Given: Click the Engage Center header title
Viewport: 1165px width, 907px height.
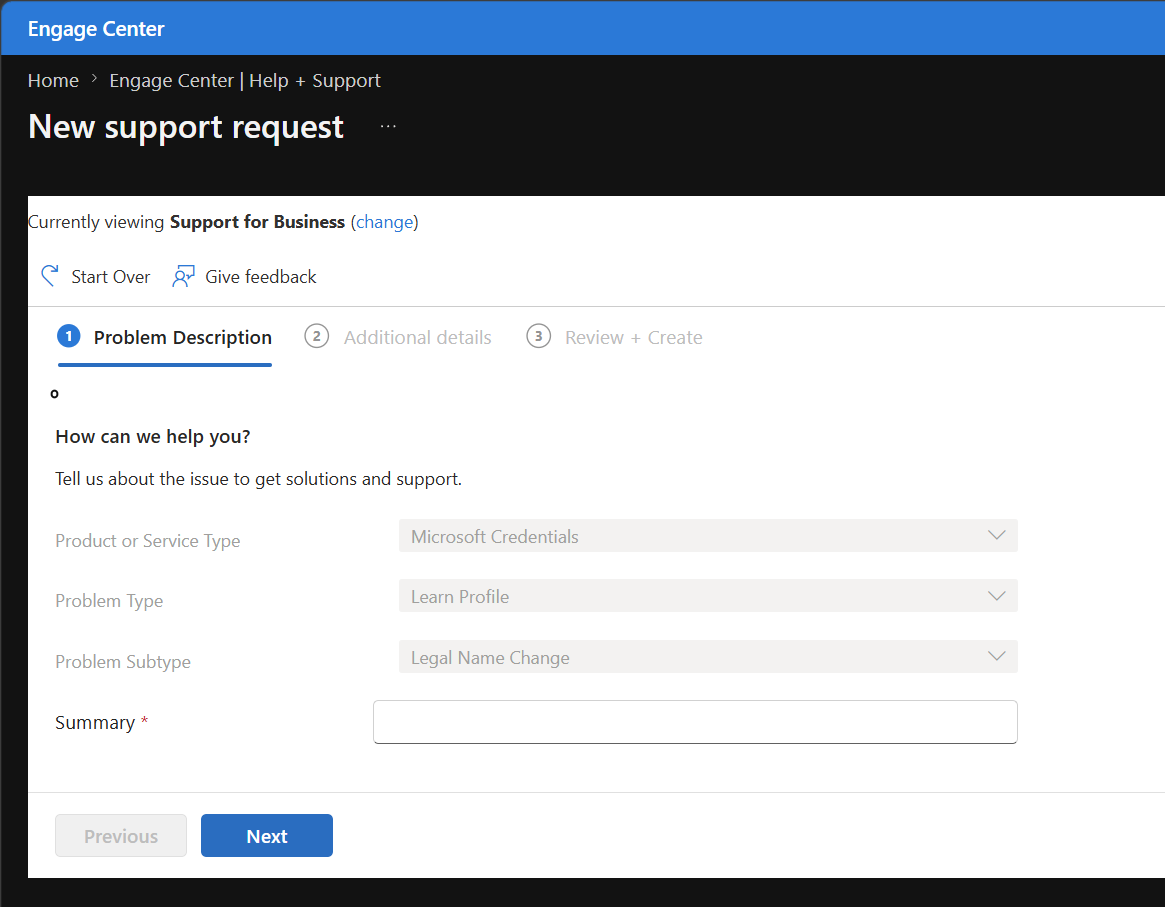Looking at the screenshot, I should (96, 29).
